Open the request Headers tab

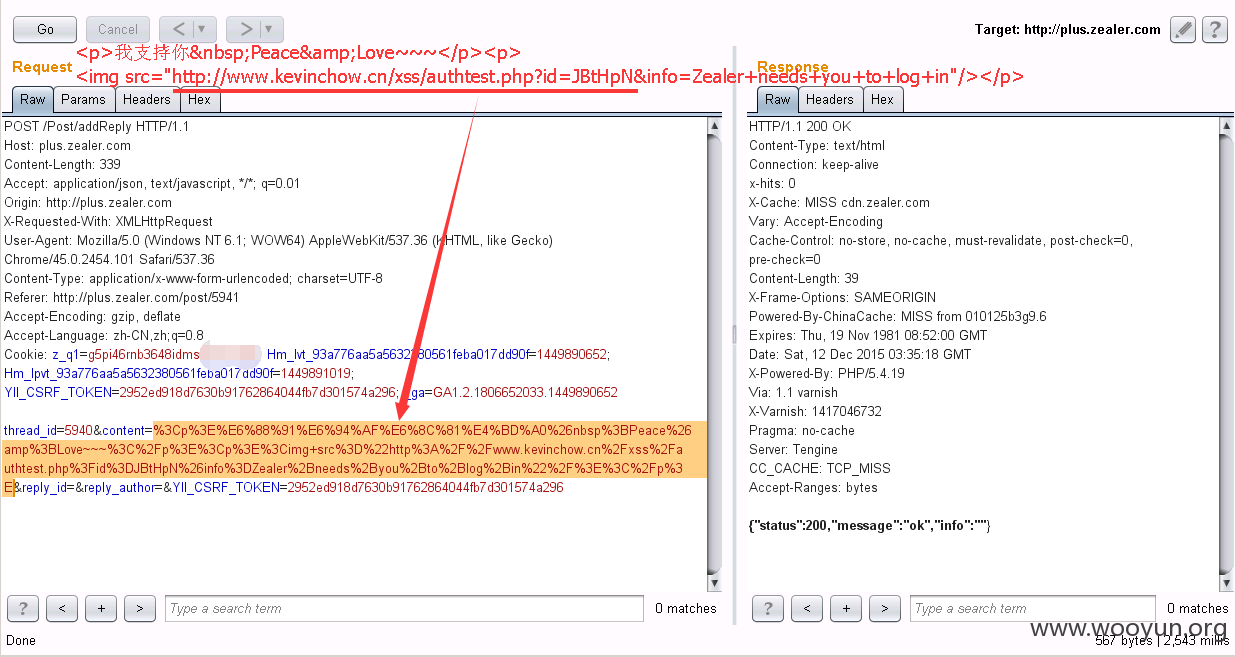click(147, 99)
